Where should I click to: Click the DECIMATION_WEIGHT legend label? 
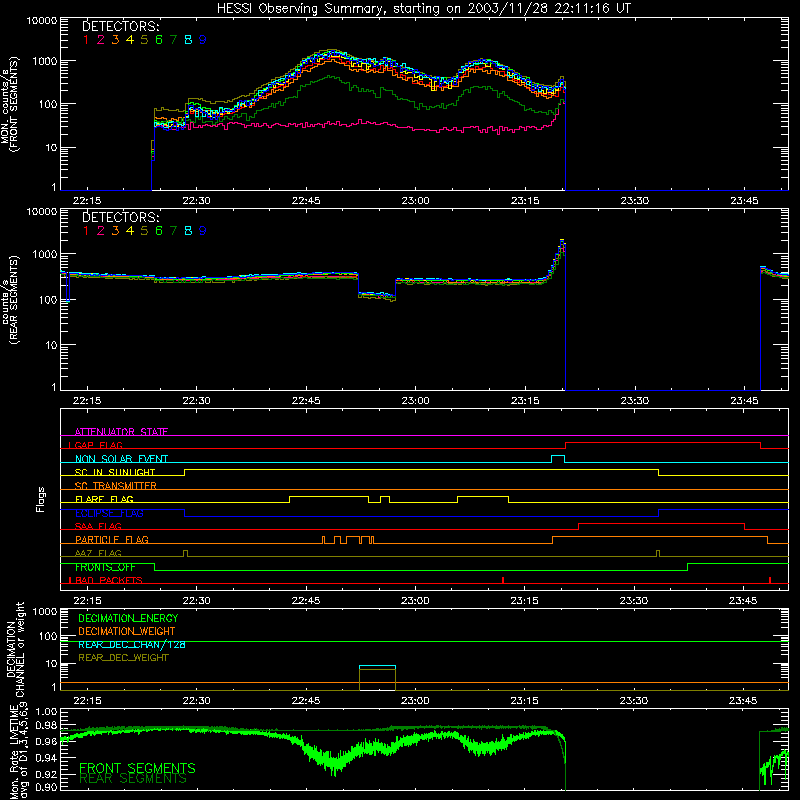[127, 631]
